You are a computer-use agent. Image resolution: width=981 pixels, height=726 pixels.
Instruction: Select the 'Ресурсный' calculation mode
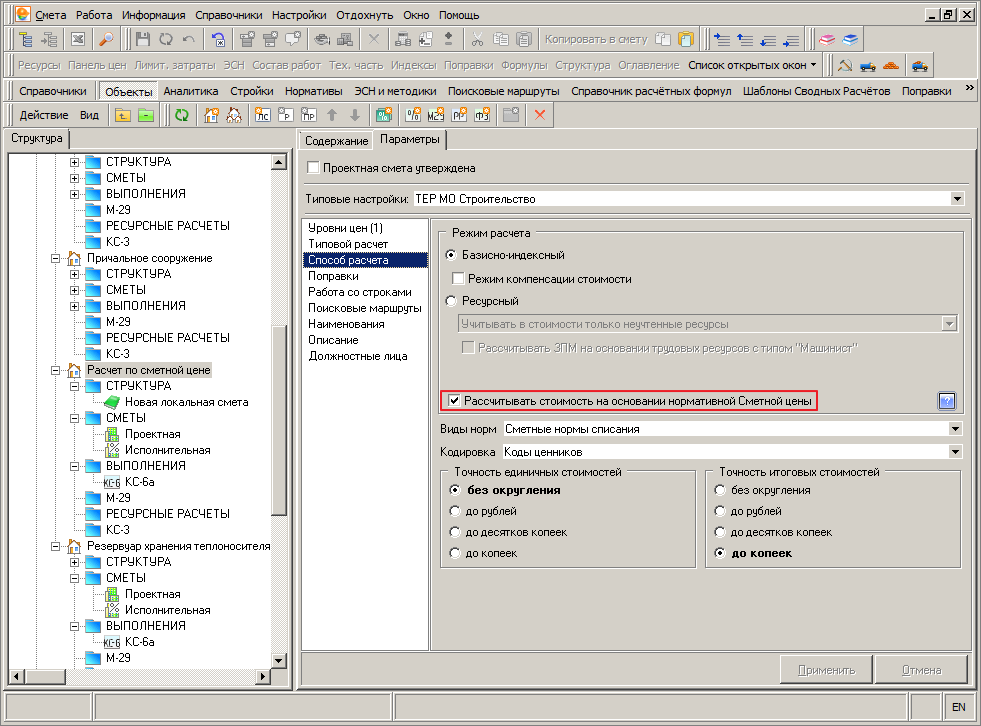coord(450,301)
